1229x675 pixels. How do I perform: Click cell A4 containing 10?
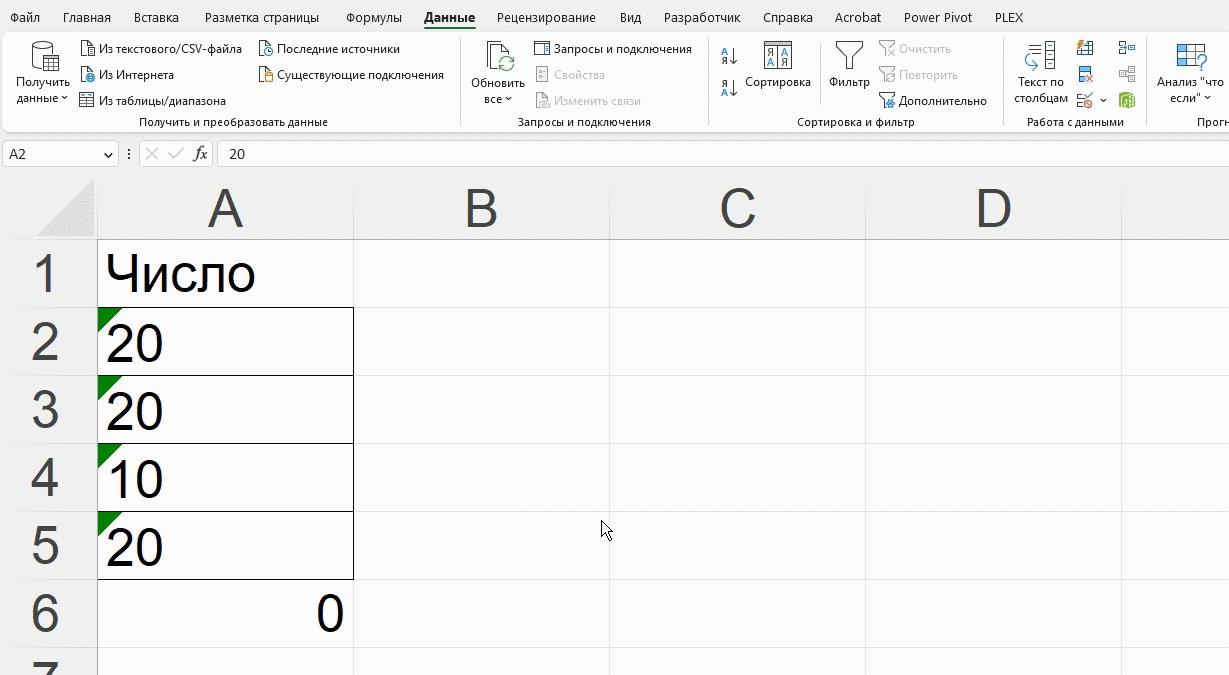(225, 477)
